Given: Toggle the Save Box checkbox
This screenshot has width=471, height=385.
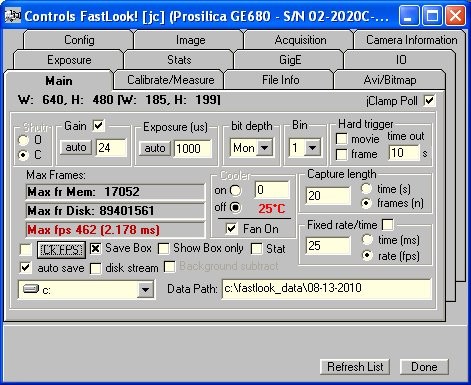Looking at the screenshot, I should [x=95, y=248].
